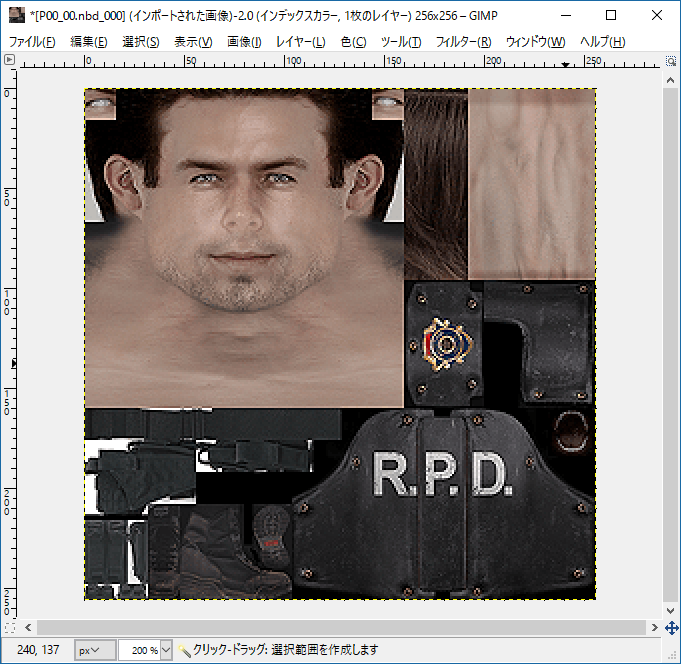Click the R.P.D. lettering on the canvas
The height and width of the screenshot is (664, 681).
[x=442, y=474]
